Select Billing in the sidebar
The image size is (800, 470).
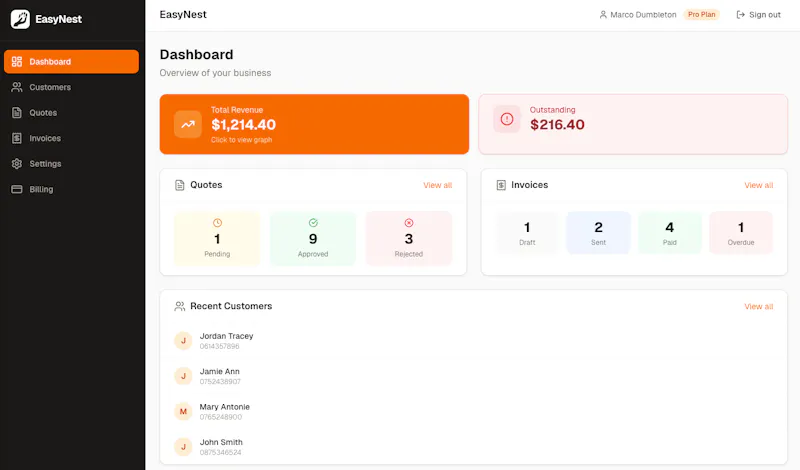(x=71, y=189)
